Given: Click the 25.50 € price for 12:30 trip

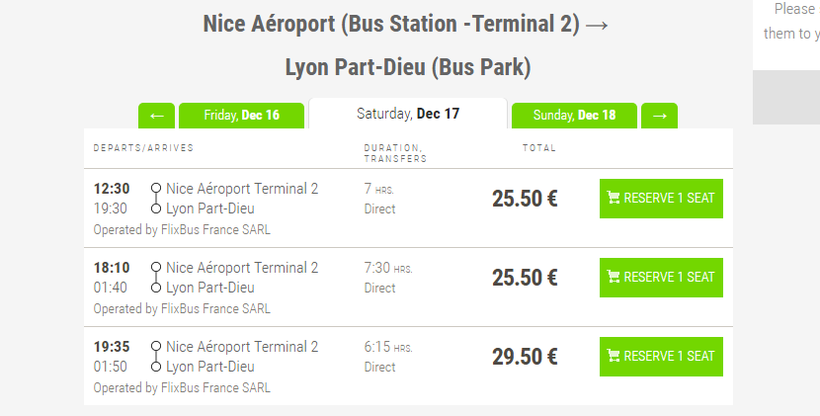Looking at the screenshot, I should click(x=524, y=198).
